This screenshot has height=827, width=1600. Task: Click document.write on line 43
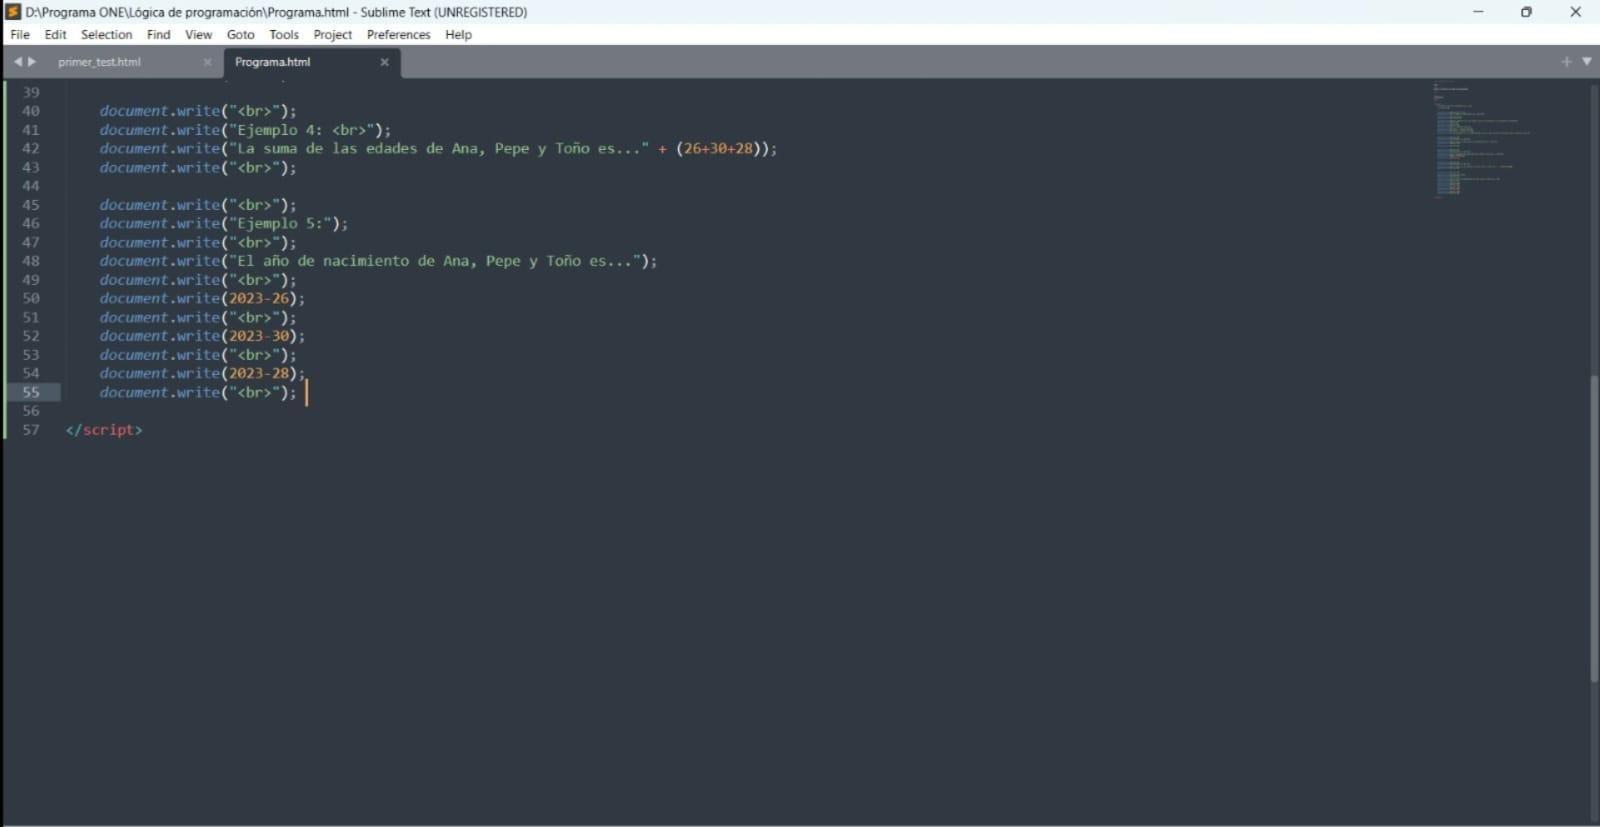click(159, 167)
